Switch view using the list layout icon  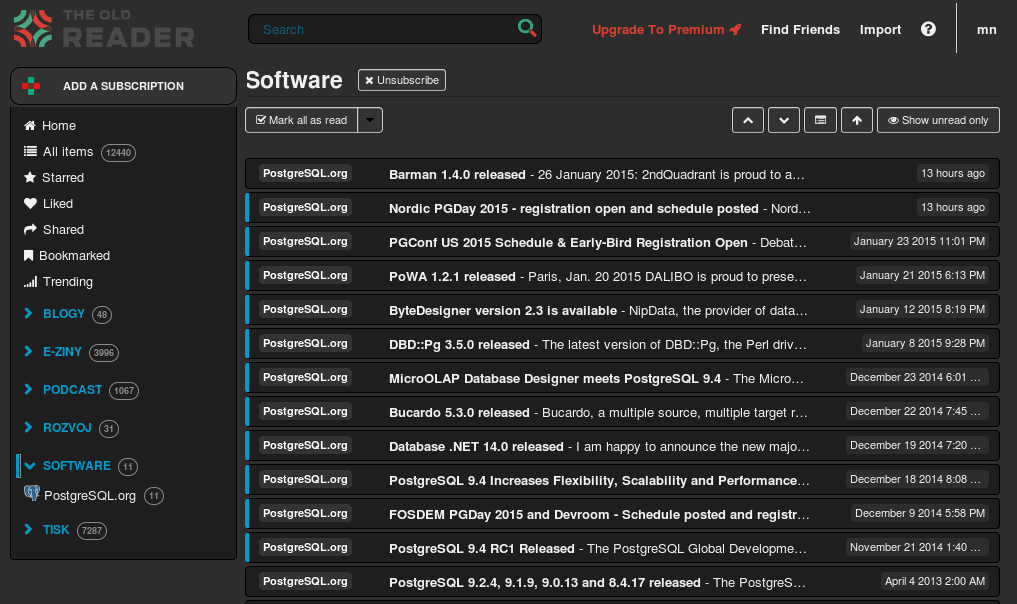tap(820, 119)
